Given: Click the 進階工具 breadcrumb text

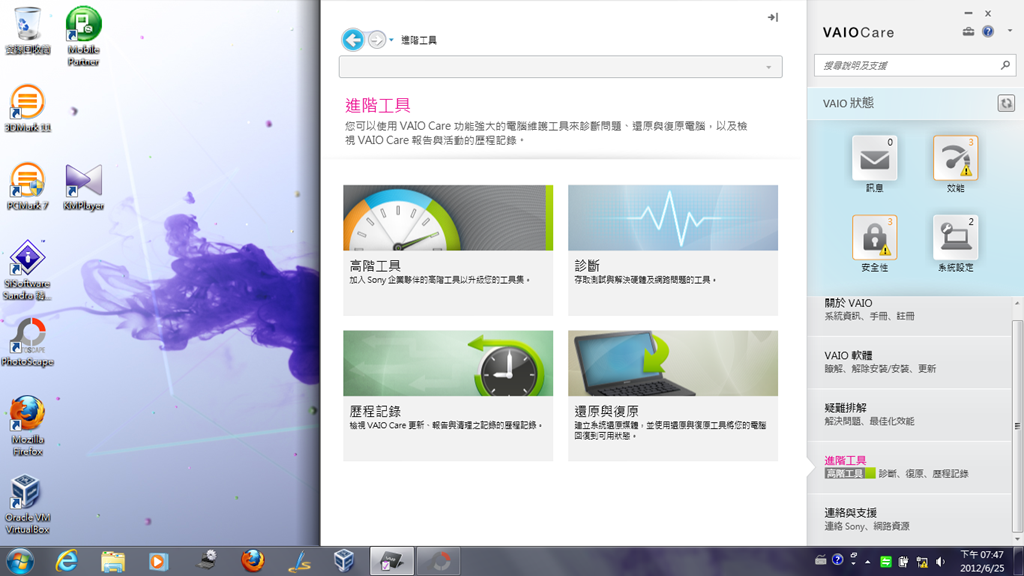Looking at the screenshot, I should point(419,40).
